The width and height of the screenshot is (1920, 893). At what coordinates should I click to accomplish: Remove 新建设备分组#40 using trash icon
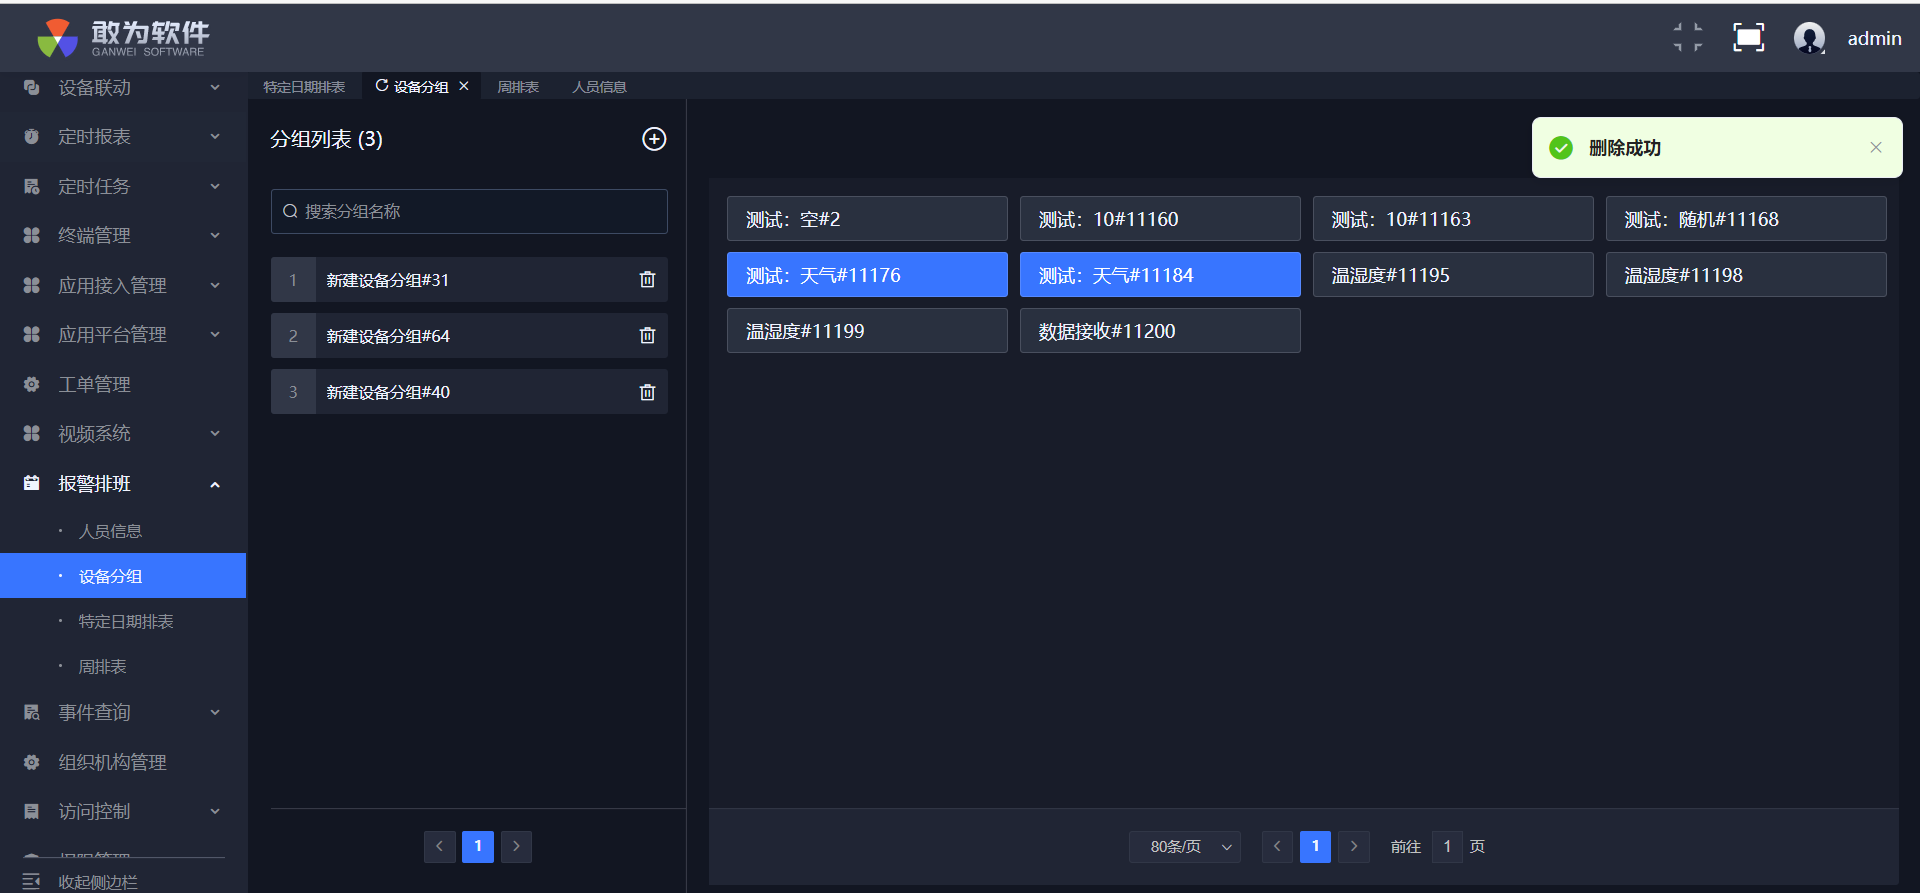point(647,392)
